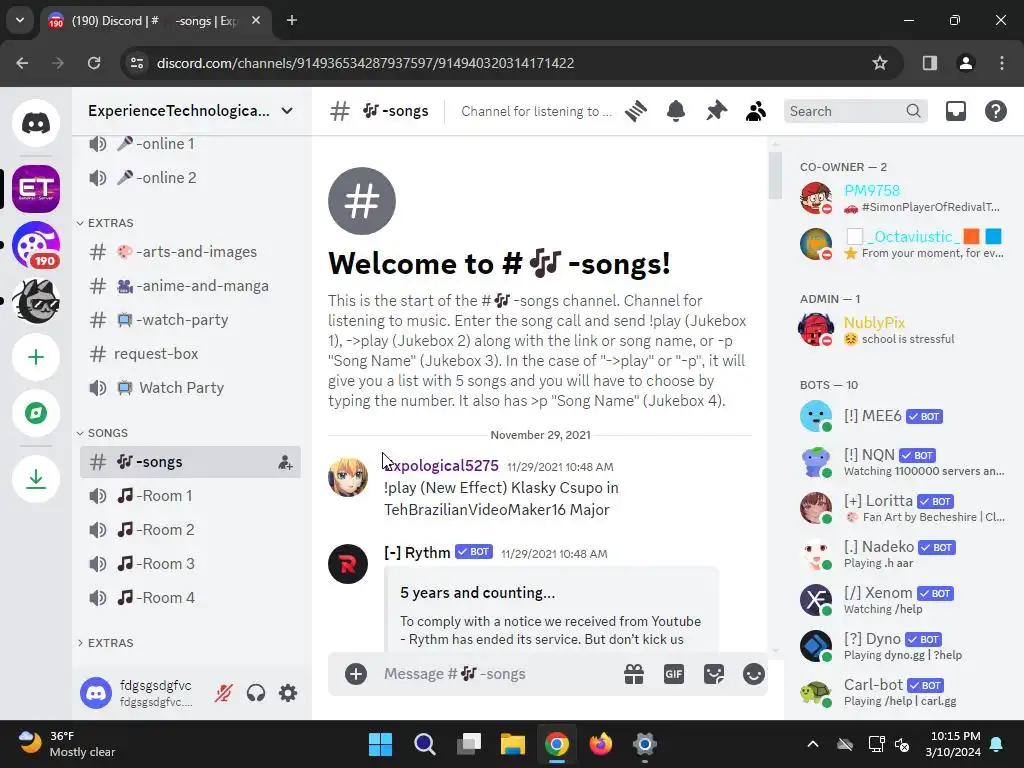Open request-box channel
The image size is (1024, 768).
tap(190, 354)
